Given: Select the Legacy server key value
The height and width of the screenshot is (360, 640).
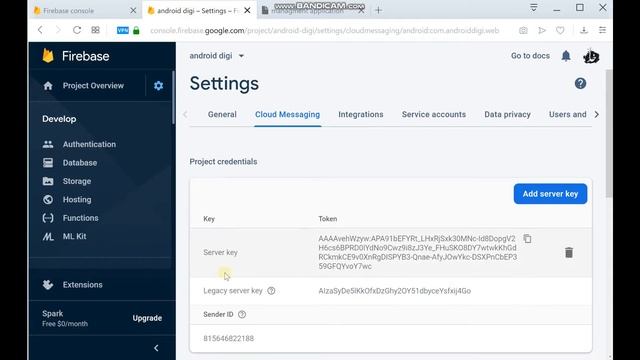Looking at the screenshot, I should [x=395, y=291].
